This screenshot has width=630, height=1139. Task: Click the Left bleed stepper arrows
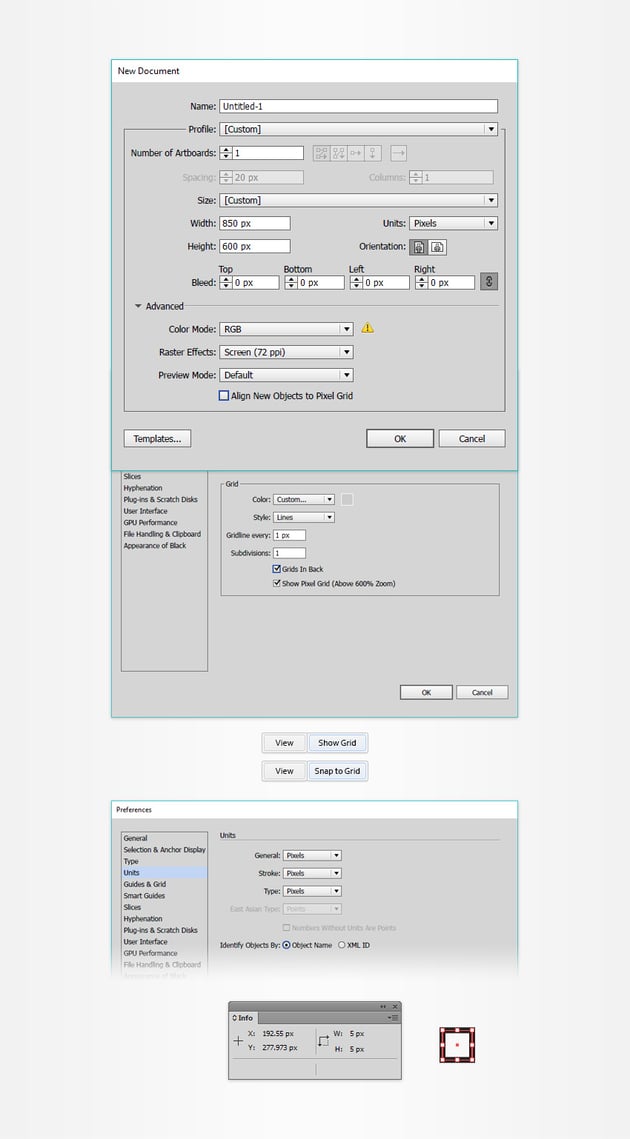tap(357, 283)
